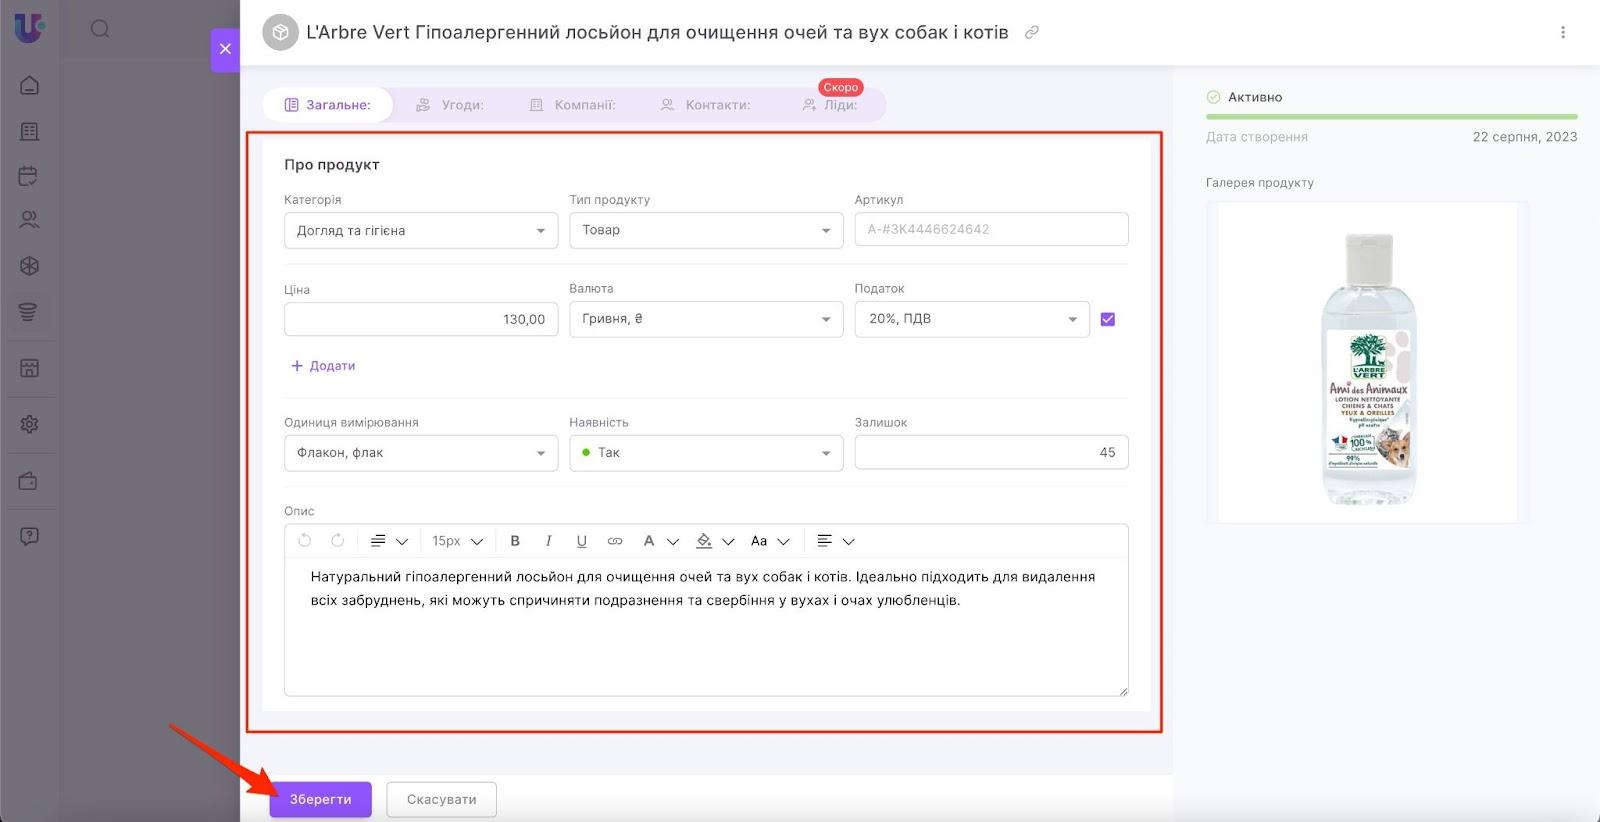Expand the Наявність availability dropdown
The height and width of the screenshot is (822, 1600).
(706, 453)
